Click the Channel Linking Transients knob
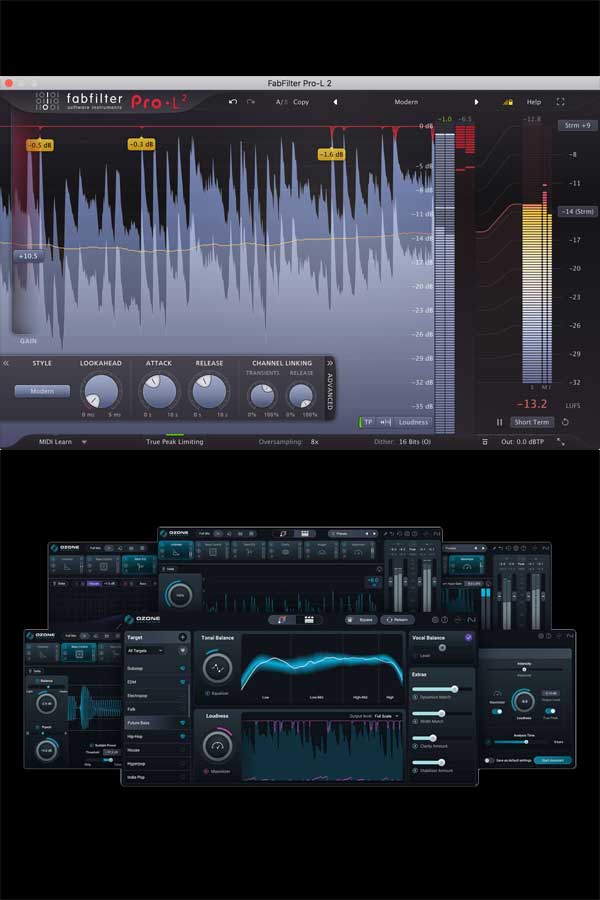Screen dimensions: 600x900 [x=262, y=395]
